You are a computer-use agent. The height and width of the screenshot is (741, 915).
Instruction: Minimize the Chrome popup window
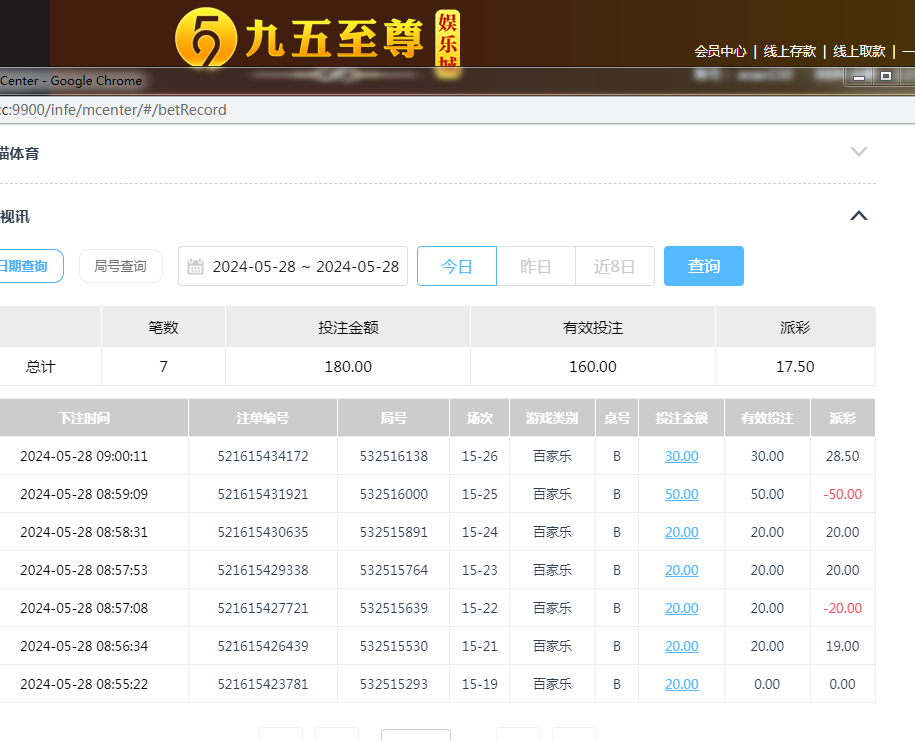[858, 76]
